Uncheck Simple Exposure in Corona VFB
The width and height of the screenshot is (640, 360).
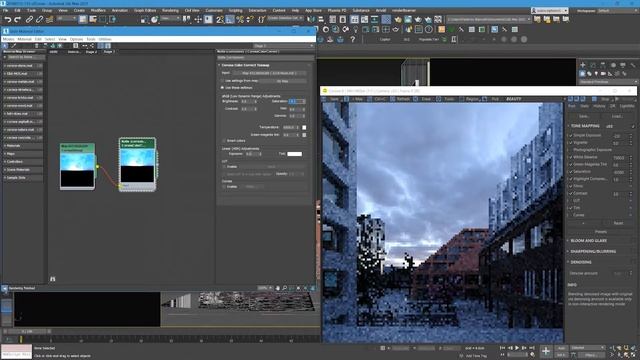pyautogui.click(x=571, y=136)
